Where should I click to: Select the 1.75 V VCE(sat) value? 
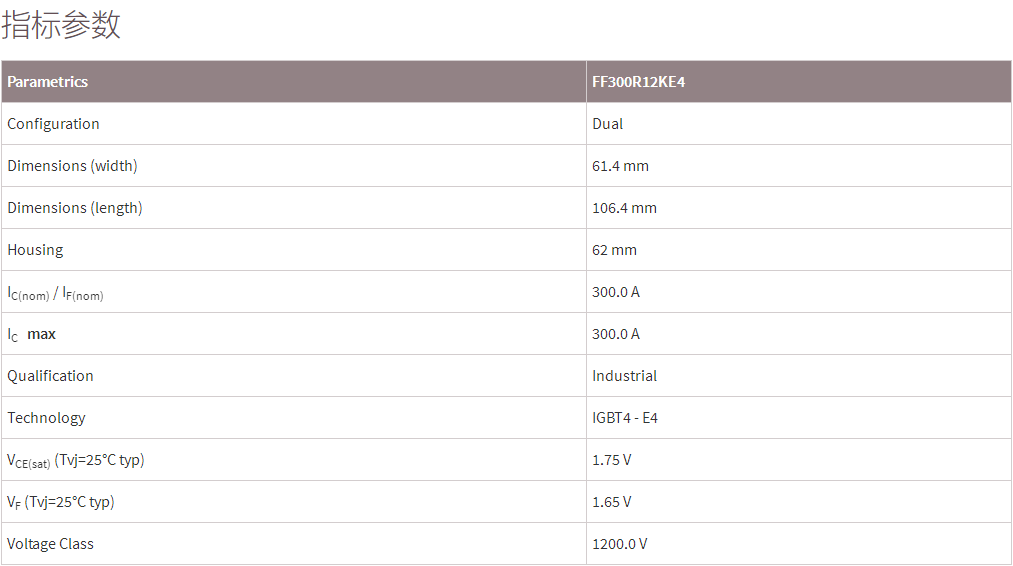pyautogui.click(x=612, y=460)
